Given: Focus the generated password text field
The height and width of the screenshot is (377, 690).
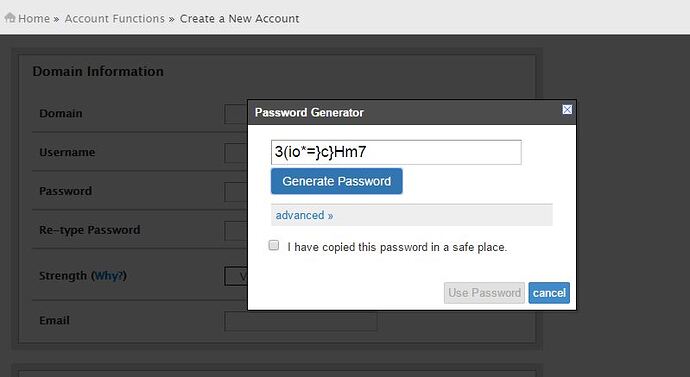Looking at the screenshot, I should pyautogui.click(x=396, y=152).
